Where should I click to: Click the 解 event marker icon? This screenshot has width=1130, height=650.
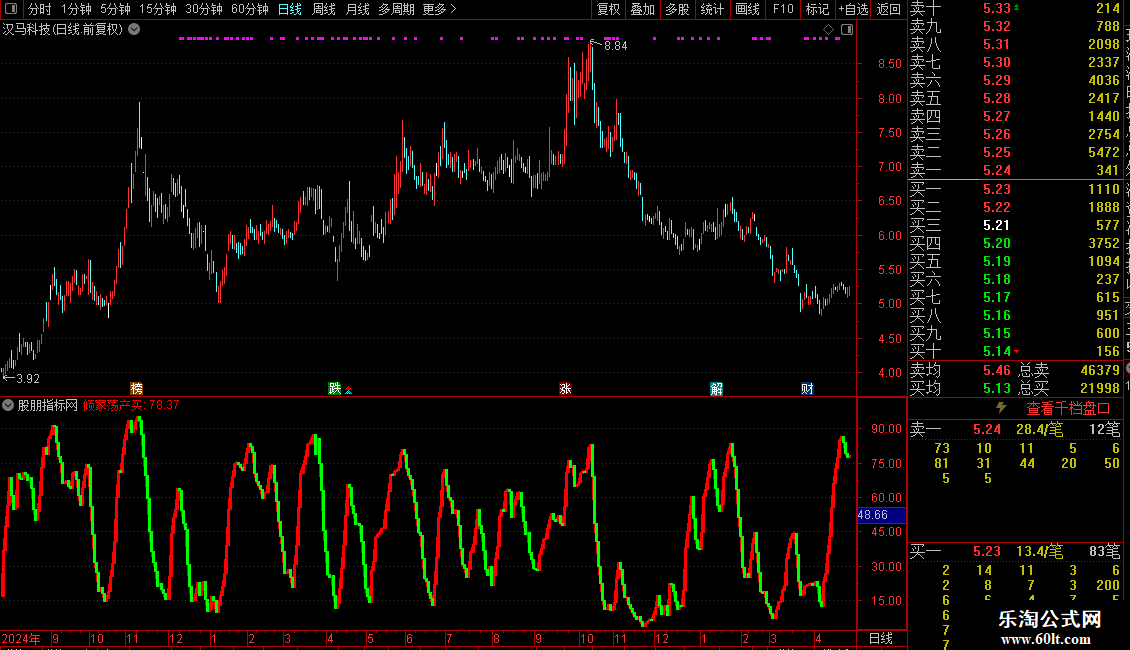coord(716,389)
